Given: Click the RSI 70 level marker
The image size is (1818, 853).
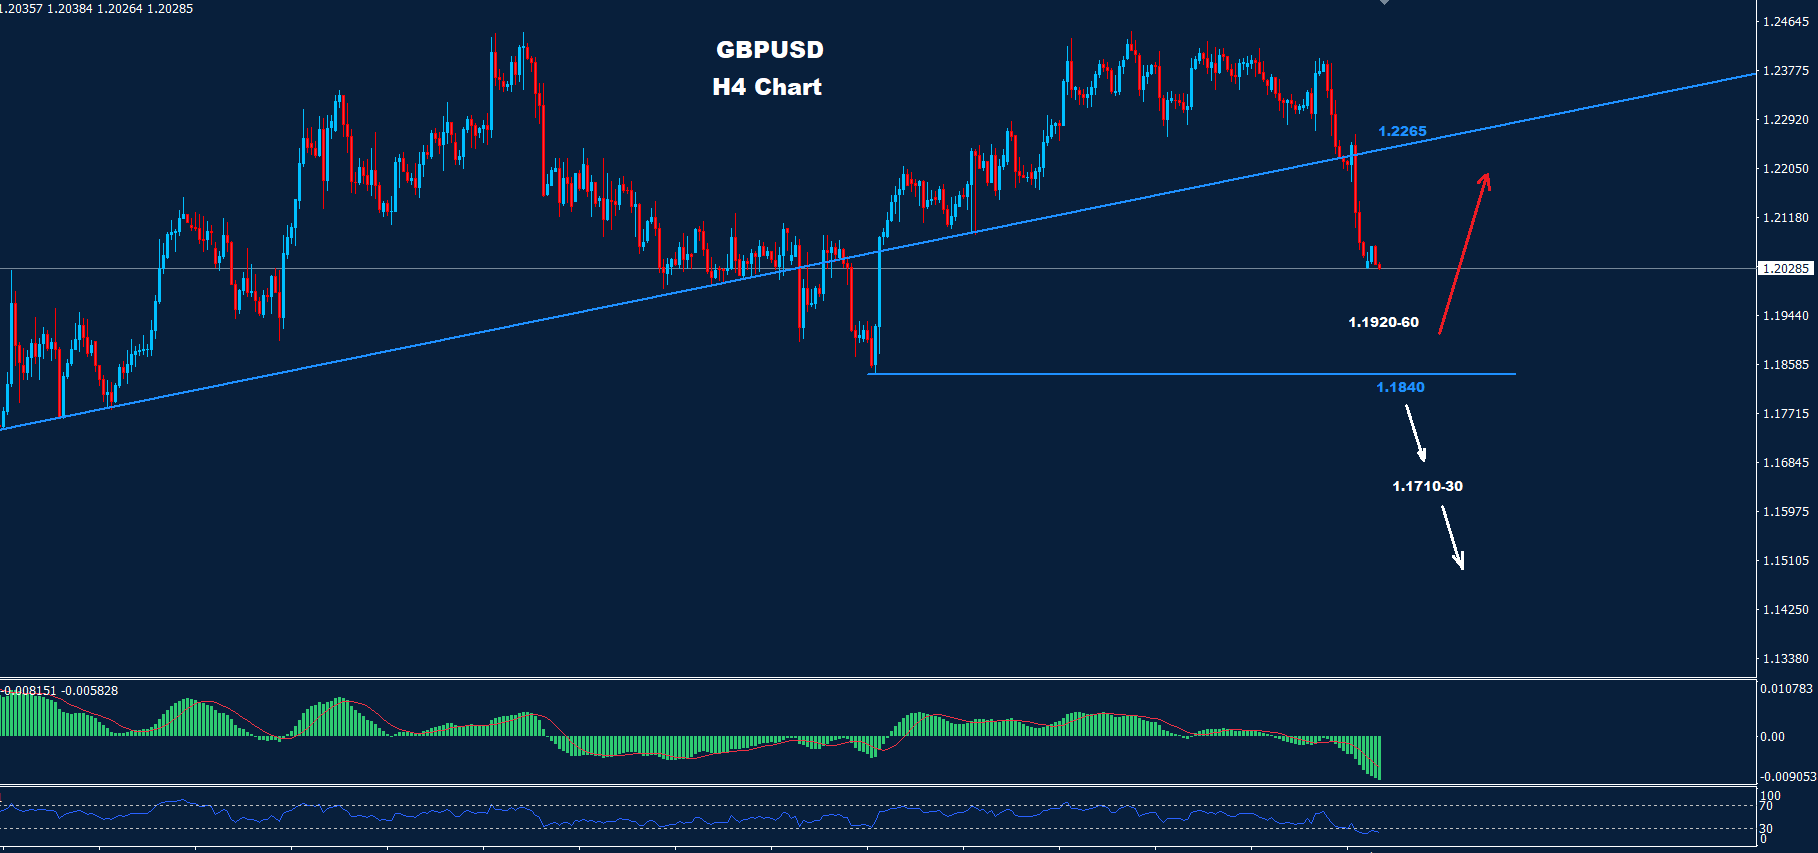Looking at the screenshot, I should coord(1766,806).
